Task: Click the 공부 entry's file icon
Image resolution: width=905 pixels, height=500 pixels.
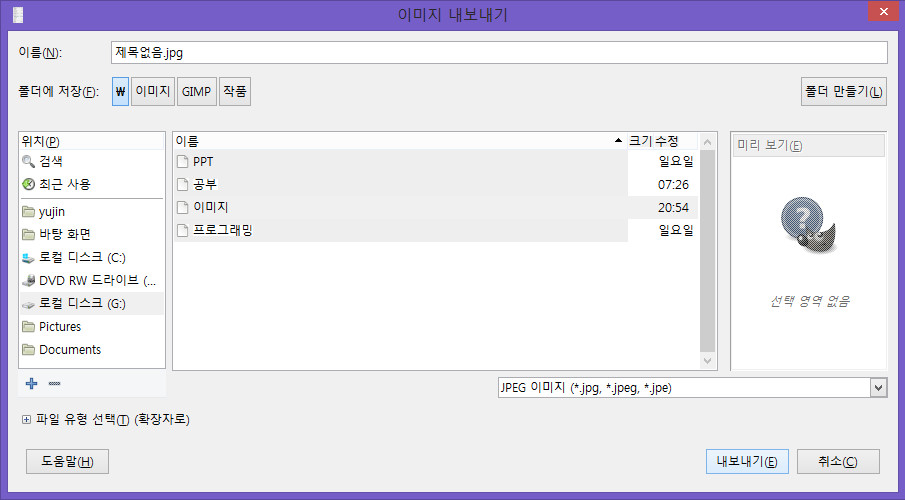Action: 182,185
